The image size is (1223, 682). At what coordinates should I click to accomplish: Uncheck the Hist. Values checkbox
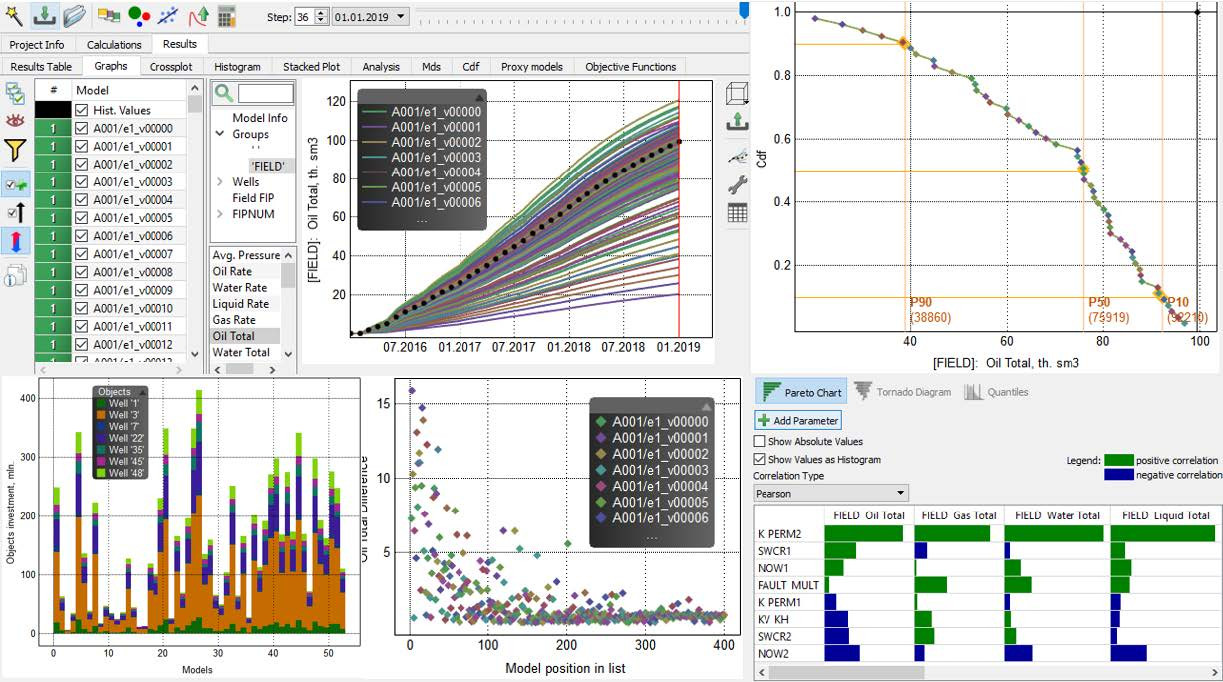pyautogui.click(x=82, y=110)
